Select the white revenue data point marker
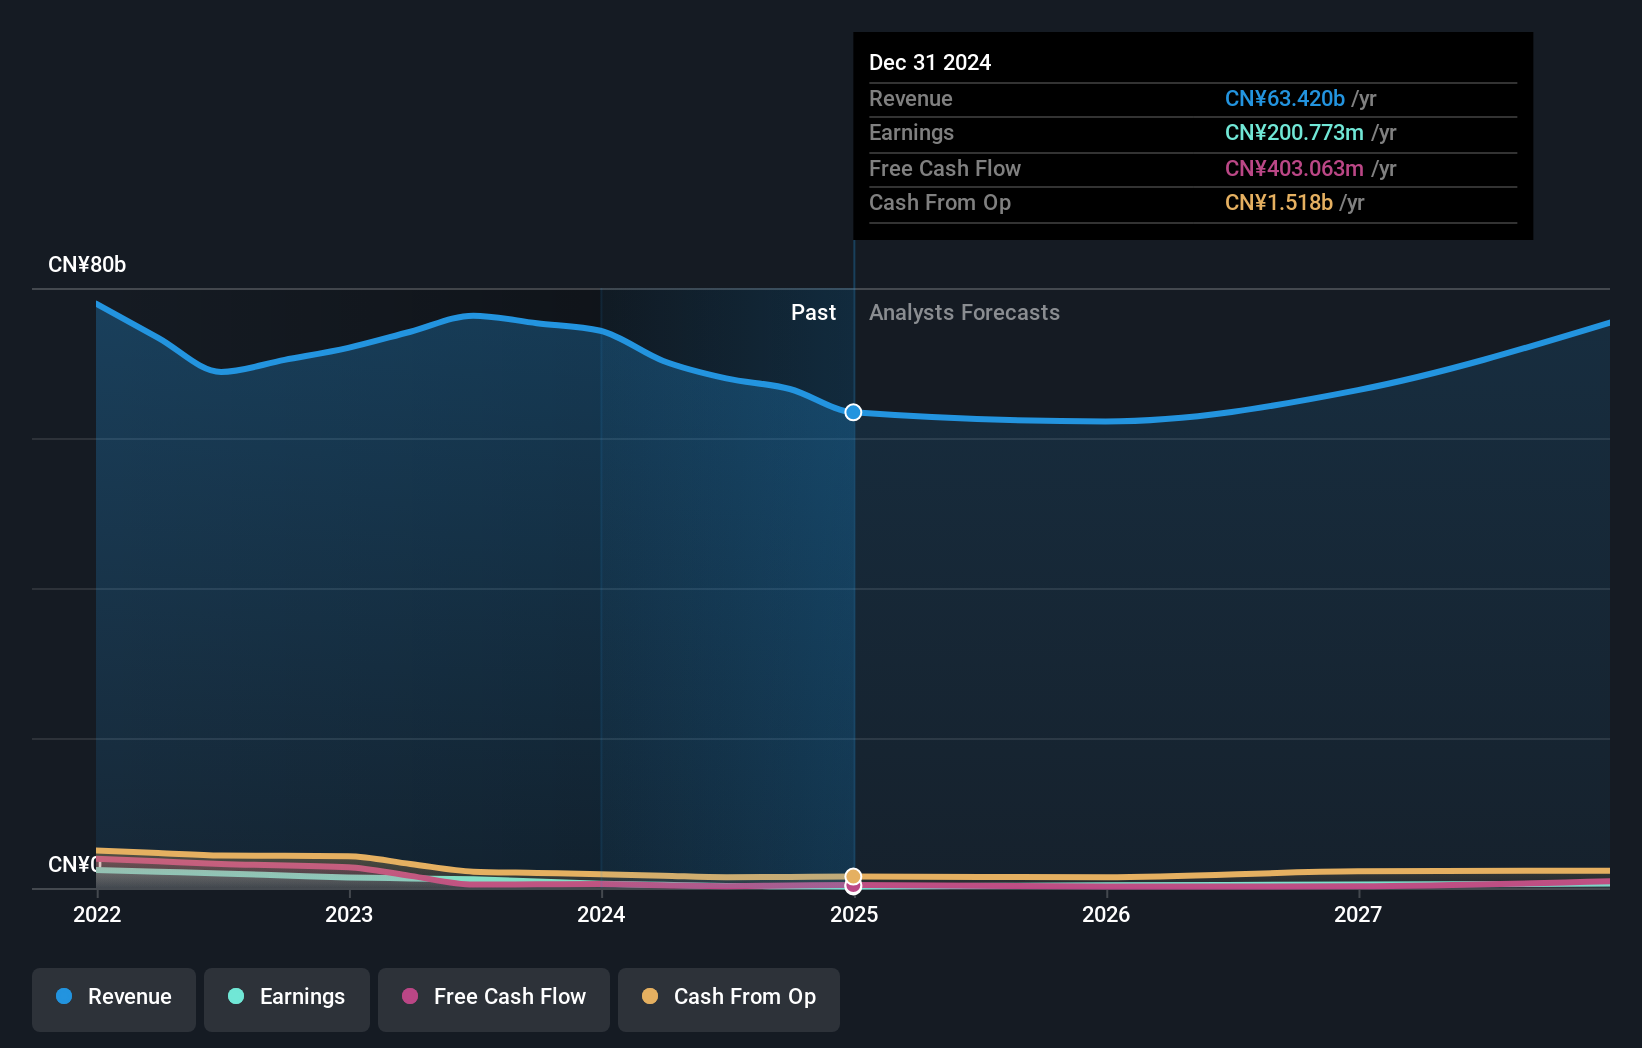 (853, 411)
